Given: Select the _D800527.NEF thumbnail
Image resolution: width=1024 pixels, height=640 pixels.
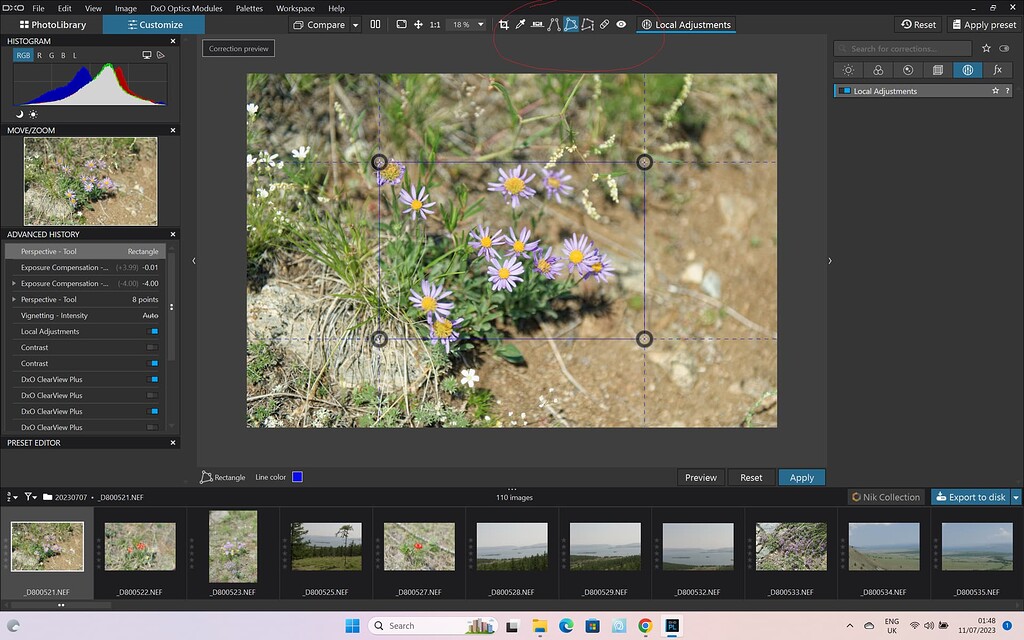Looking at the screenshot, I should point(418,547).
